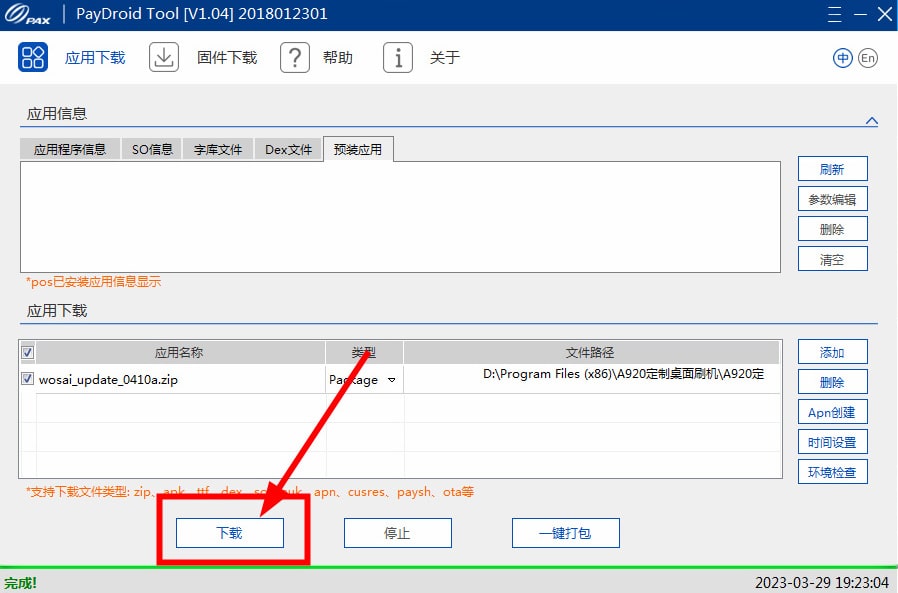Switch language to English (En)
898x593 pixels.
point(868,58)
